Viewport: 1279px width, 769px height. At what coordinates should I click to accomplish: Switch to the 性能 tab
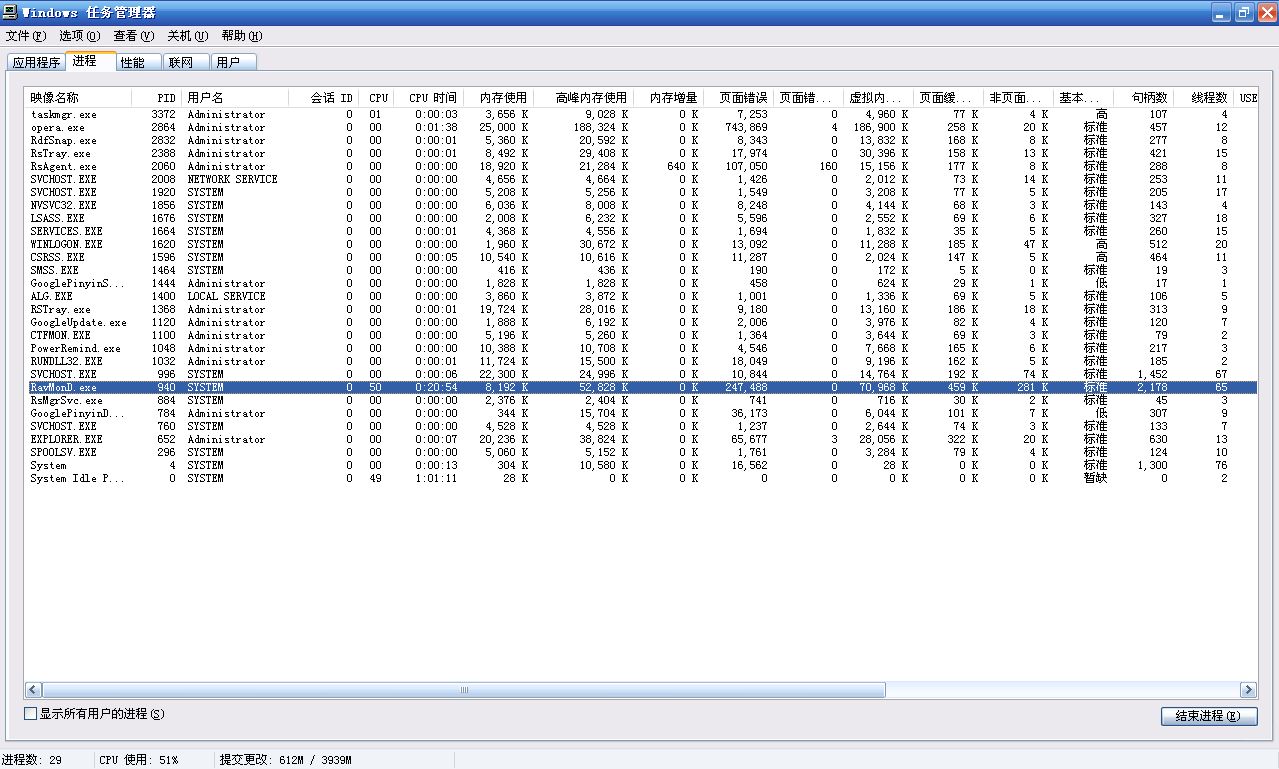tap(133, 62)
